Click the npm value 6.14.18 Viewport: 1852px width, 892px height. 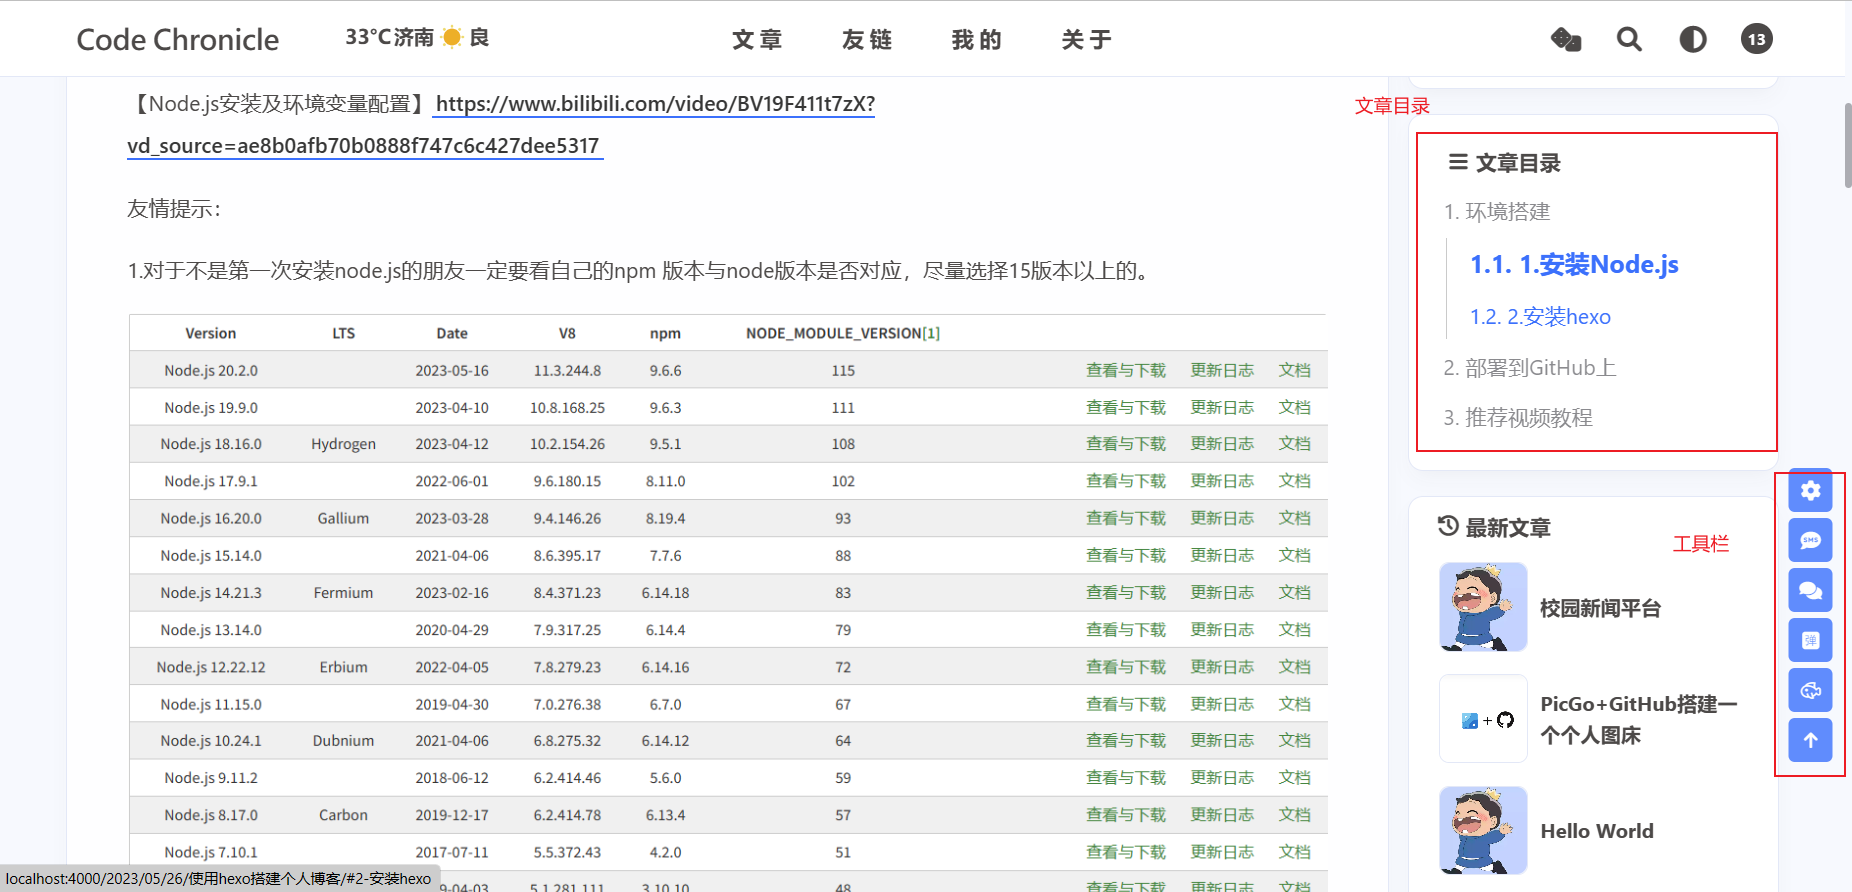[x=665, y=593]
